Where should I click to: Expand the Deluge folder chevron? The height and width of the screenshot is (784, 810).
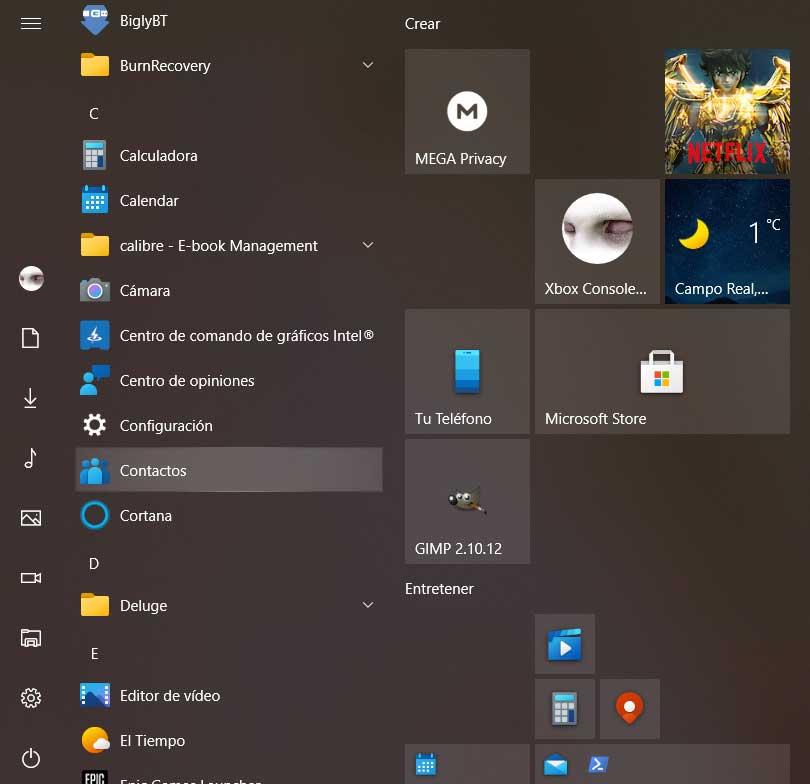(368, 605)
